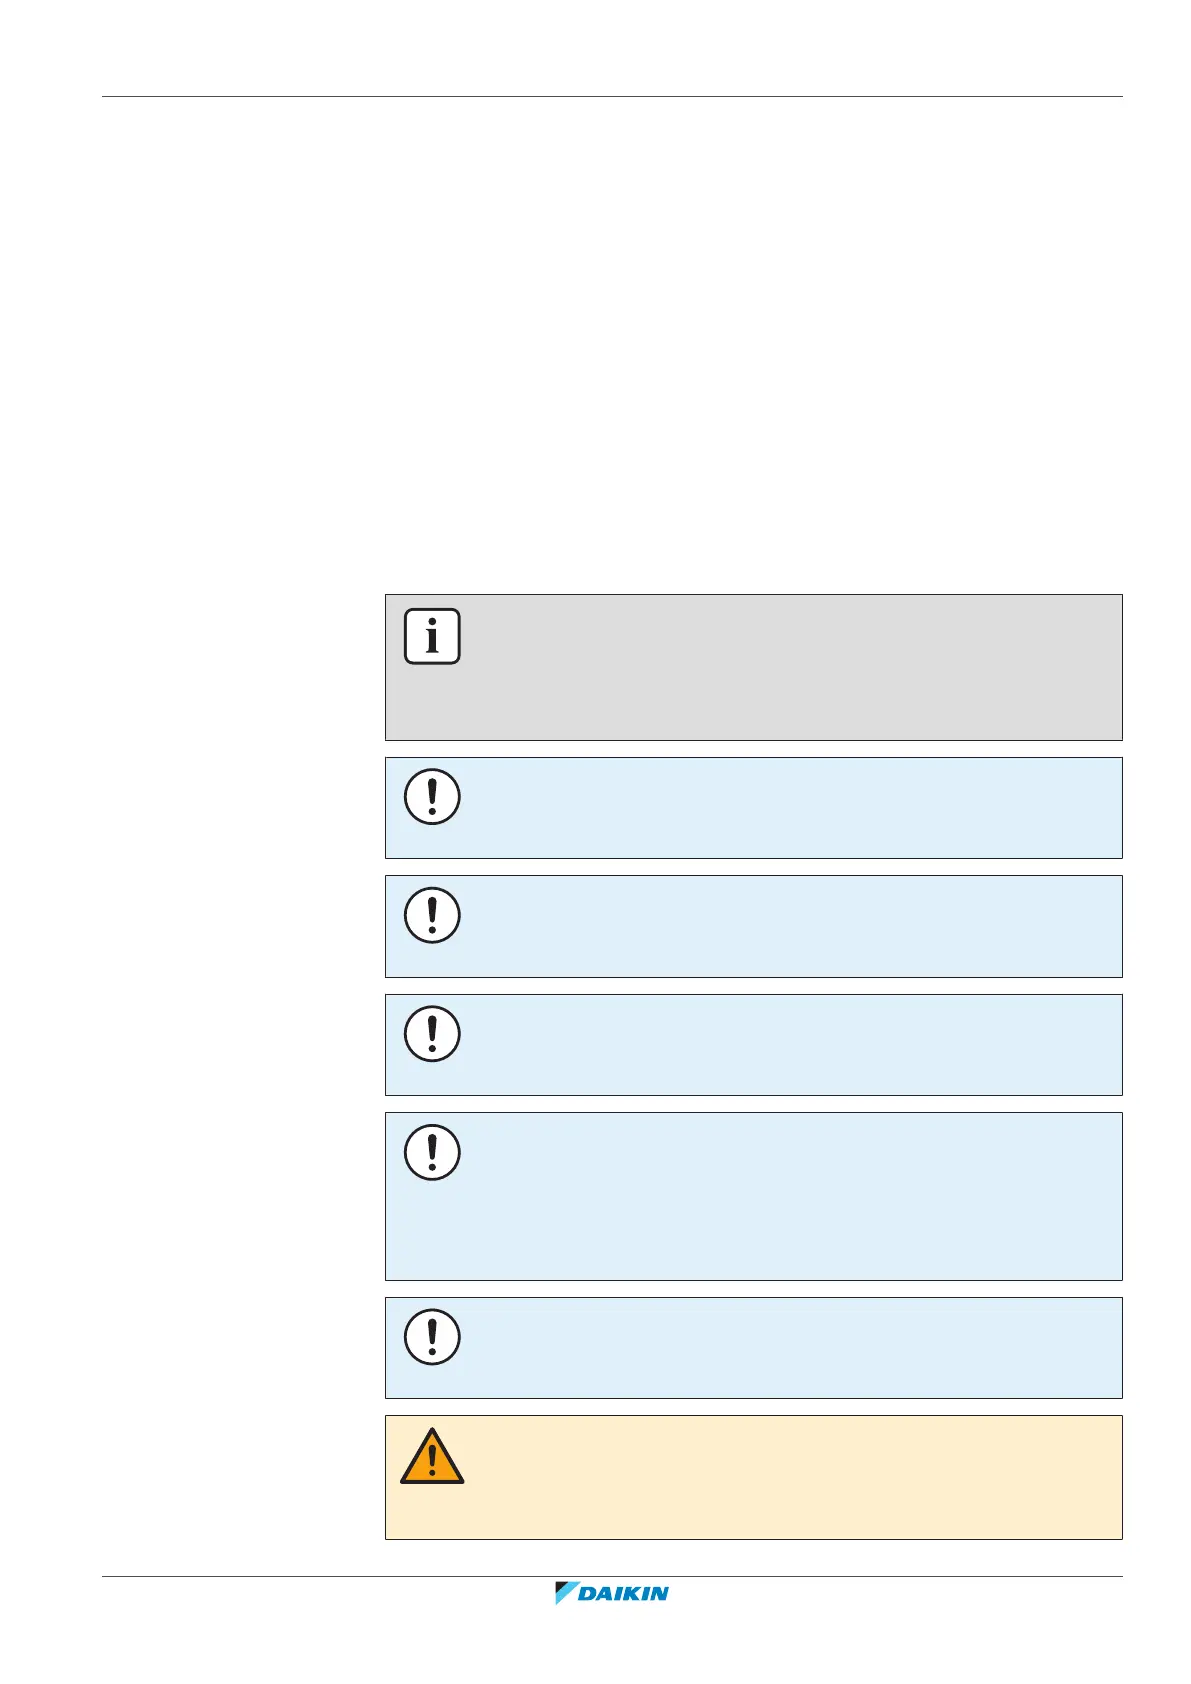
Task: Click the information "i" icon
Action: click(x=432, y=636)
